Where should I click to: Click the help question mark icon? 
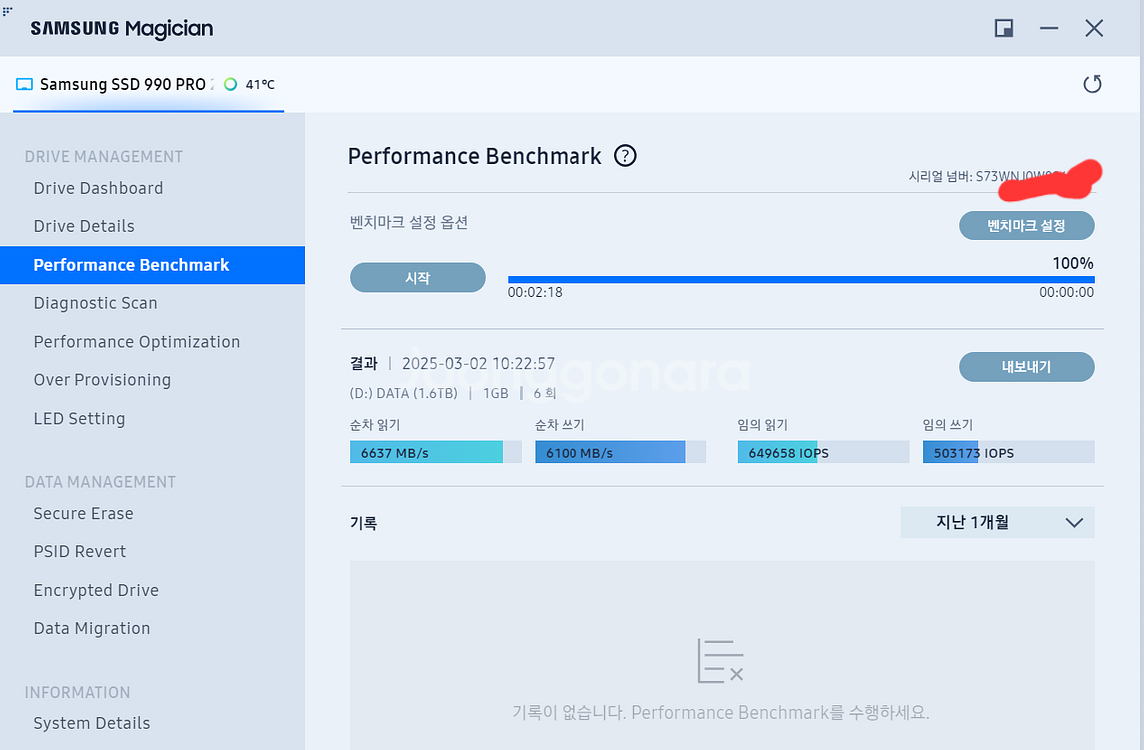625,155
